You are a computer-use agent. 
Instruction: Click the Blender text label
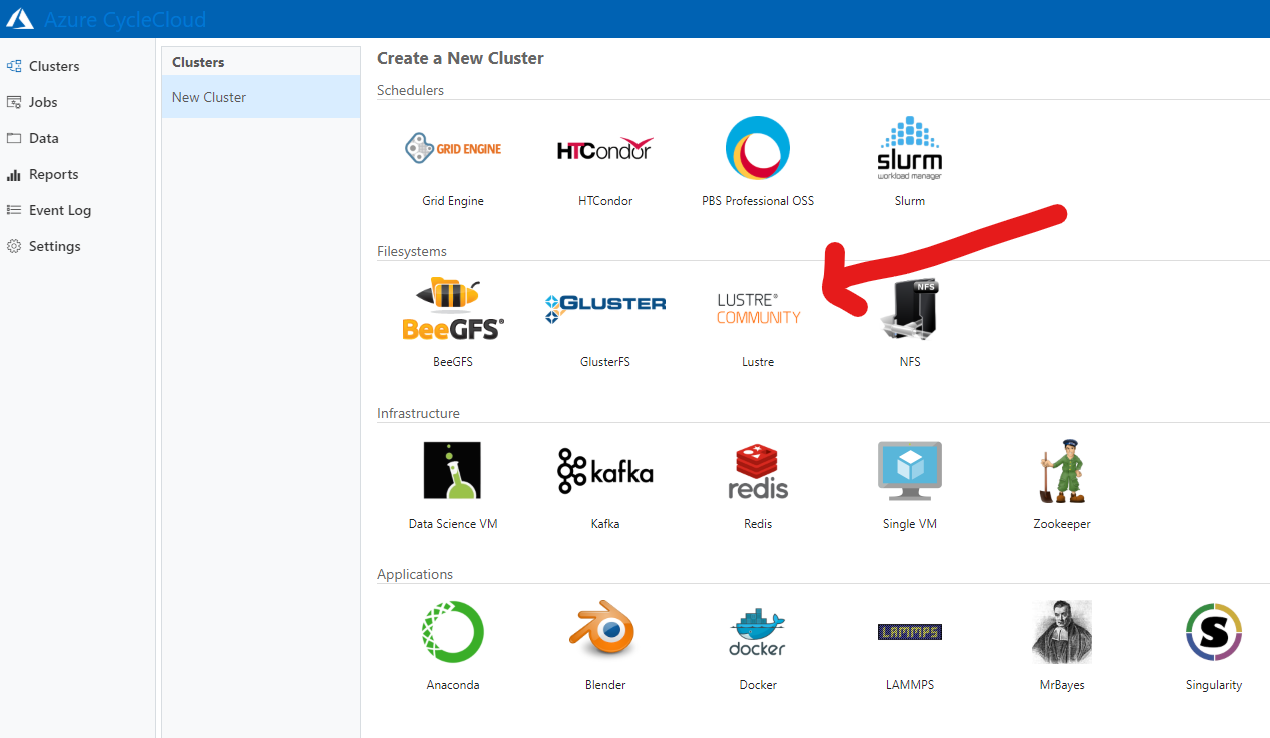[605, 685]
